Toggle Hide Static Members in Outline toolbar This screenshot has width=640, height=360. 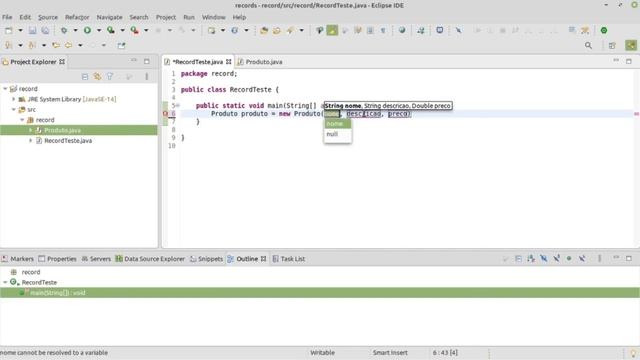pyautogui.click(x=556, y=259)
